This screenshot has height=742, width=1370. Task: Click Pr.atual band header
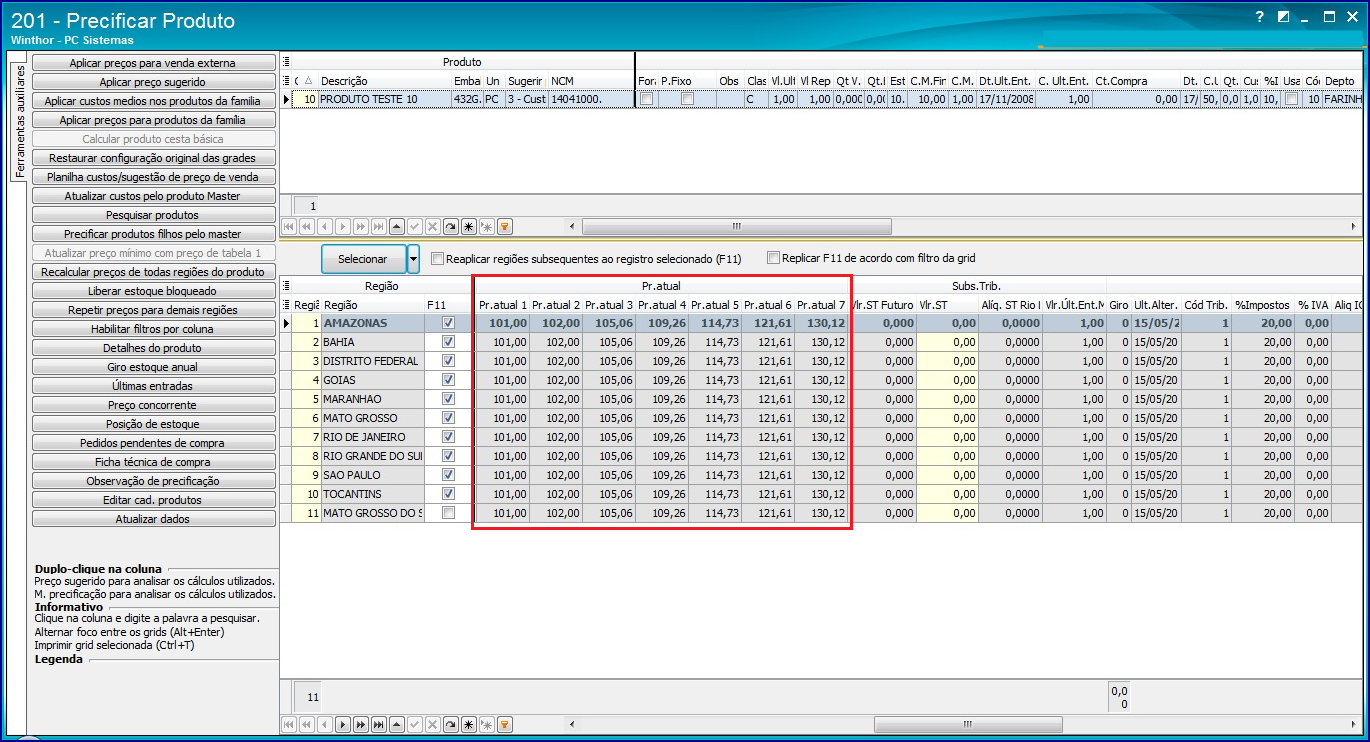pos(661,286)
